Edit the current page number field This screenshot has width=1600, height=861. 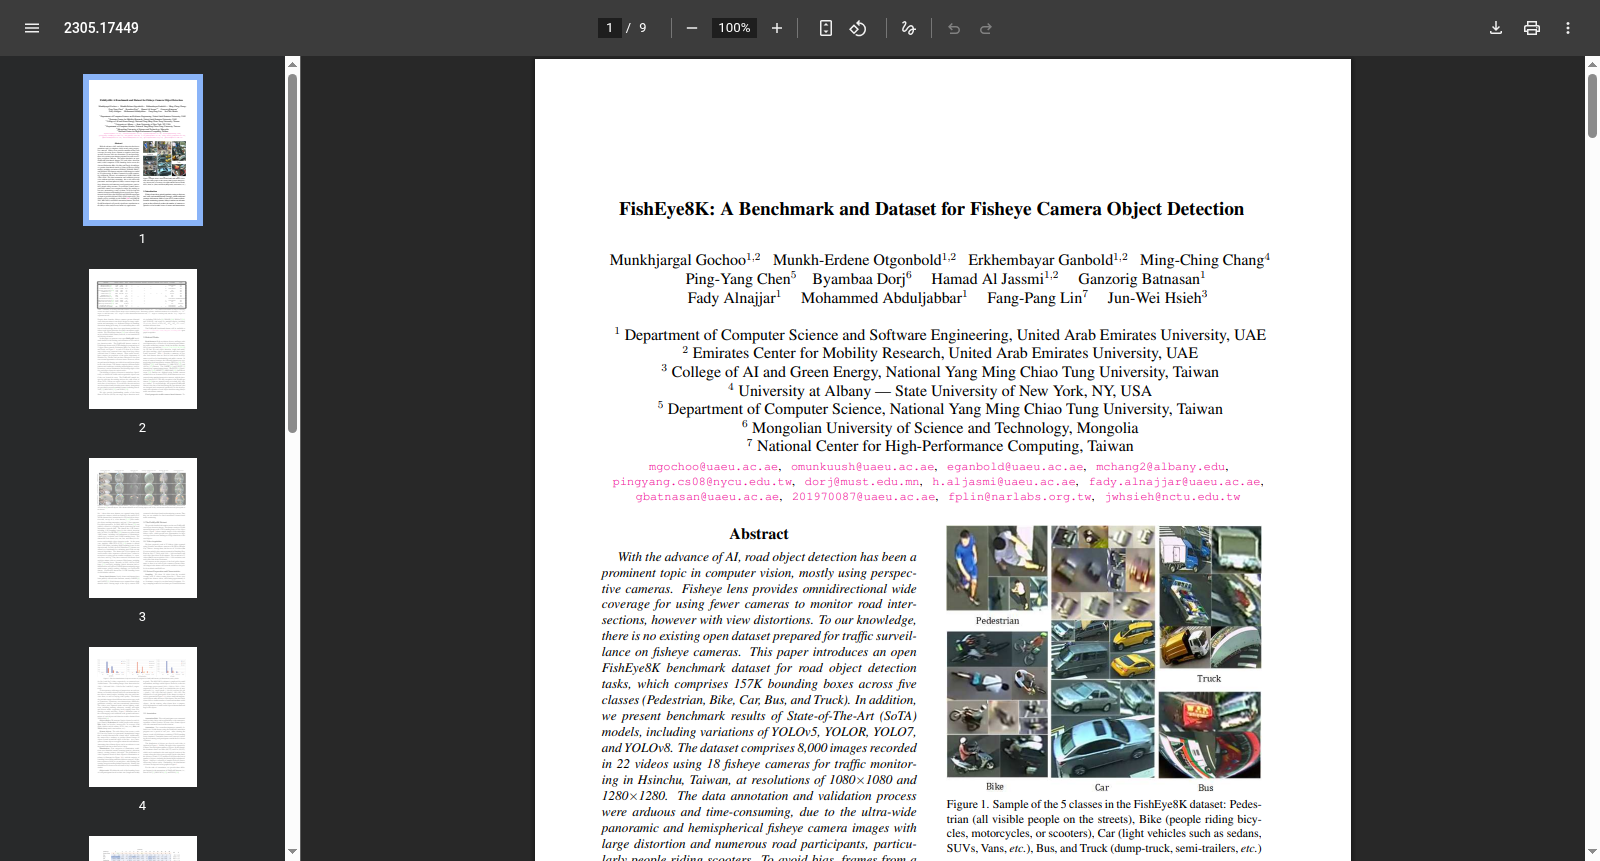click(609, 28)
